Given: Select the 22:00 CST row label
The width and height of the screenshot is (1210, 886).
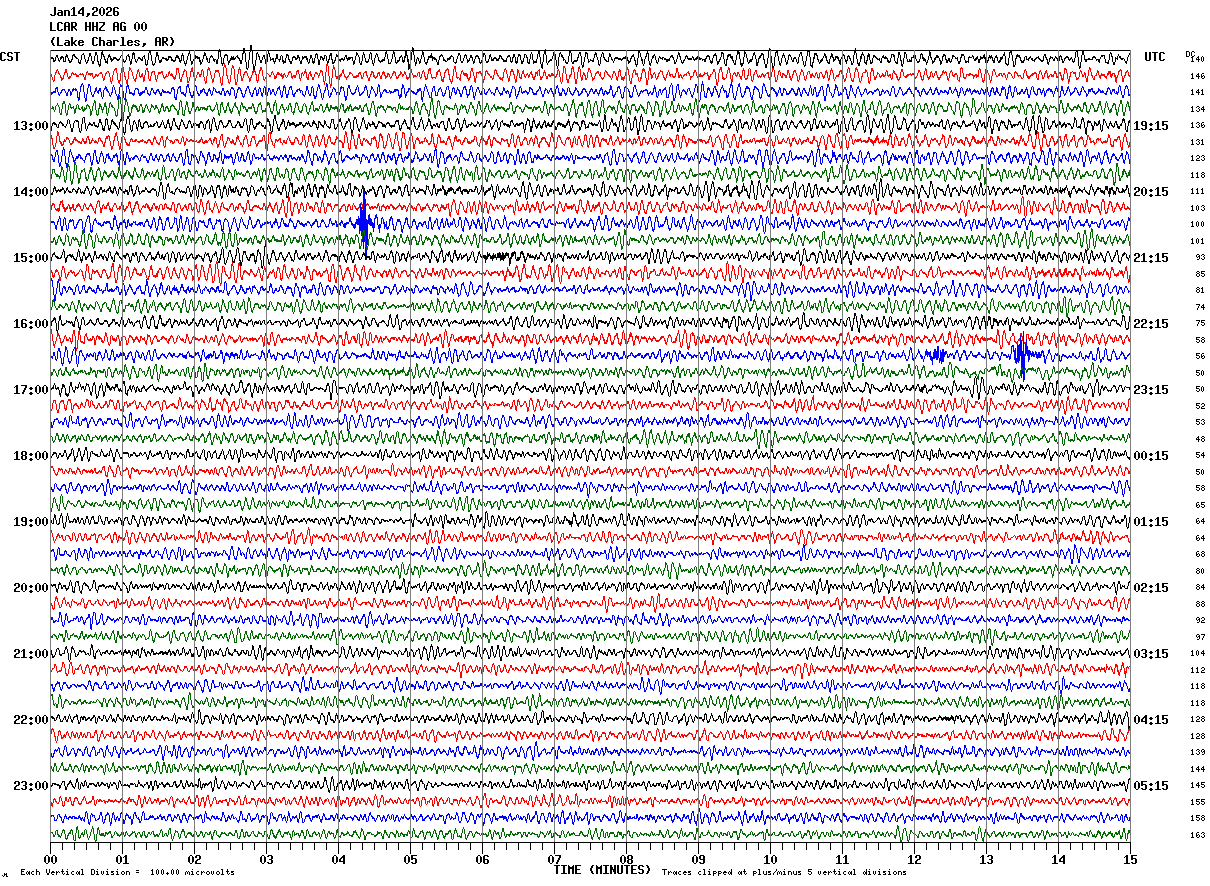Looking at the screenshot, I should pyautogui.click(x=31, y=720).
